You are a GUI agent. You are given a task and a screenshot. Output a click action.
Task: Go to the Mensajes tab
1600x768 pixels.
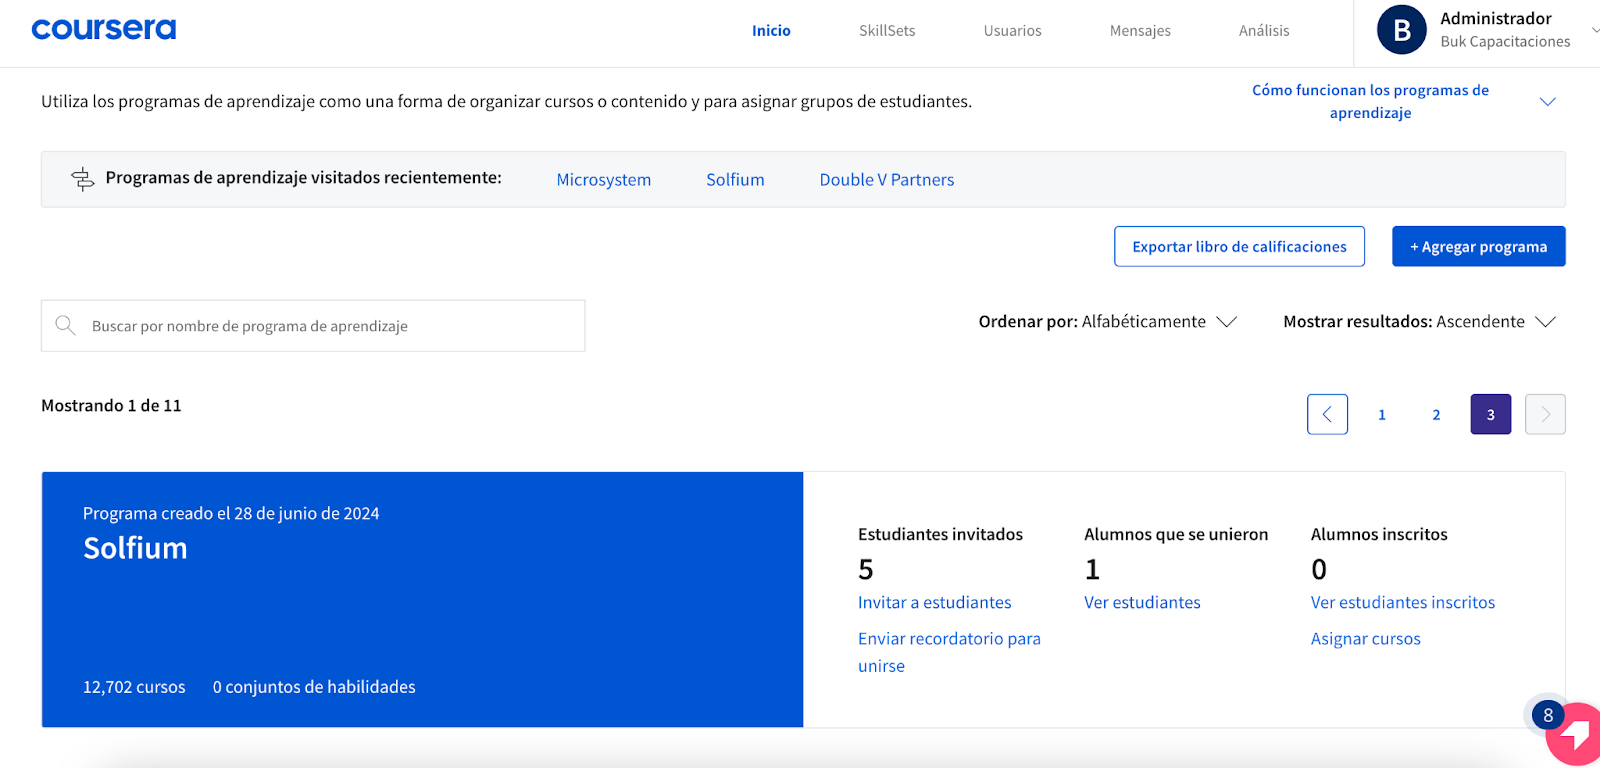(1140, 31)
